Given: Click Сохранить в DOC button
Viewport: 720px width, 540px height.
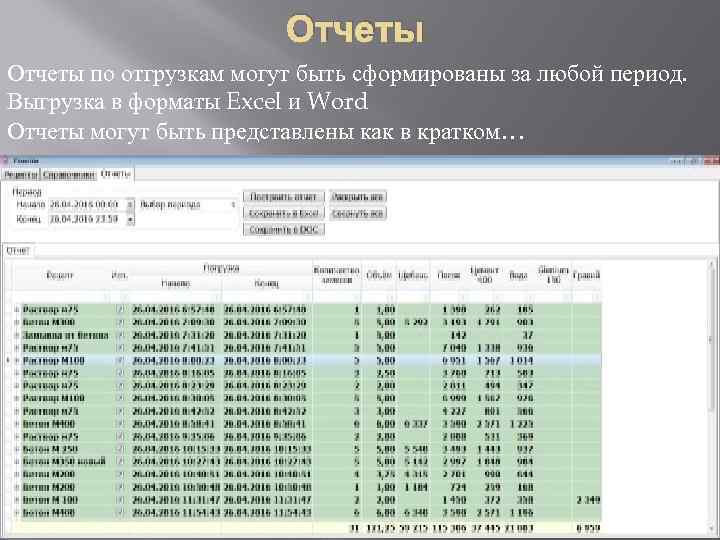Looking at the screenshot, I should coord(284,230).
